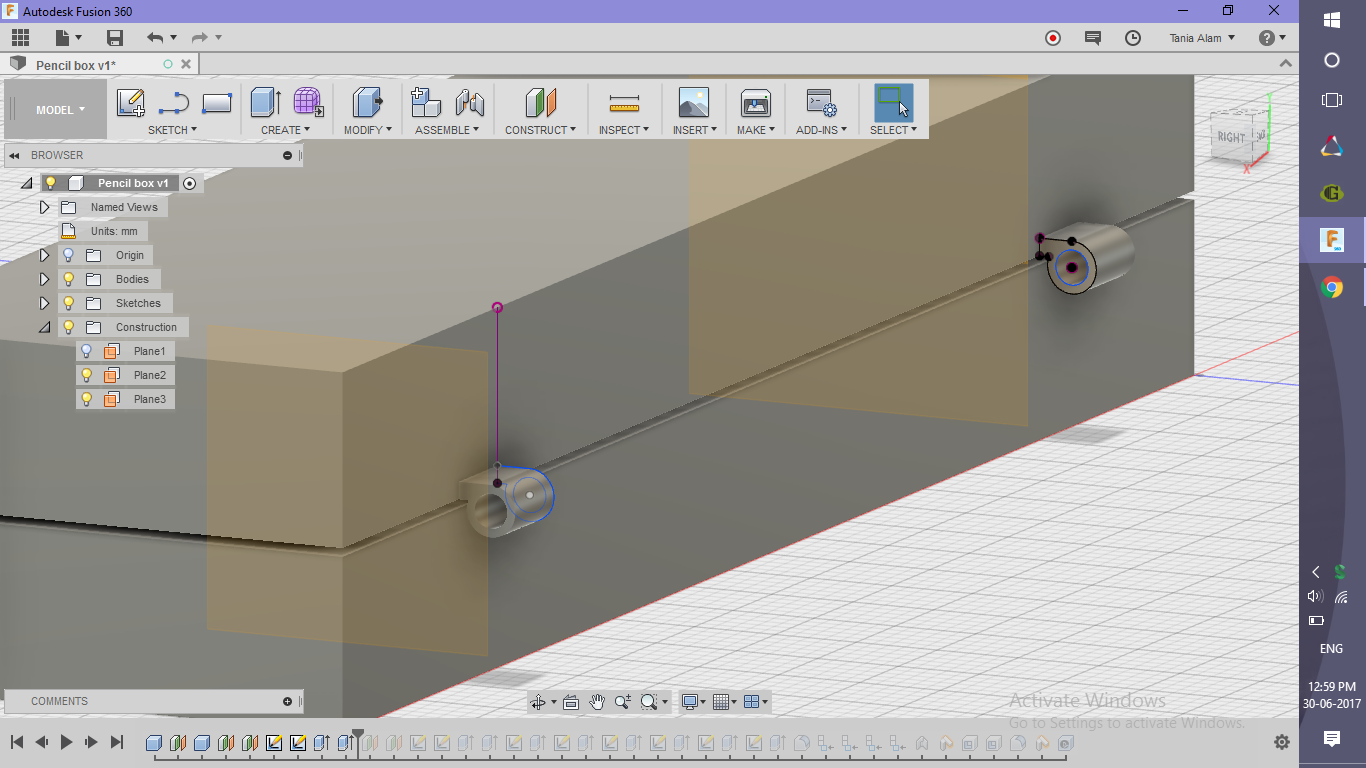This screenshot has height=768, width=1366.
Task: Toggle visibility bulb of Construction folder
Action: pos(69,327)
